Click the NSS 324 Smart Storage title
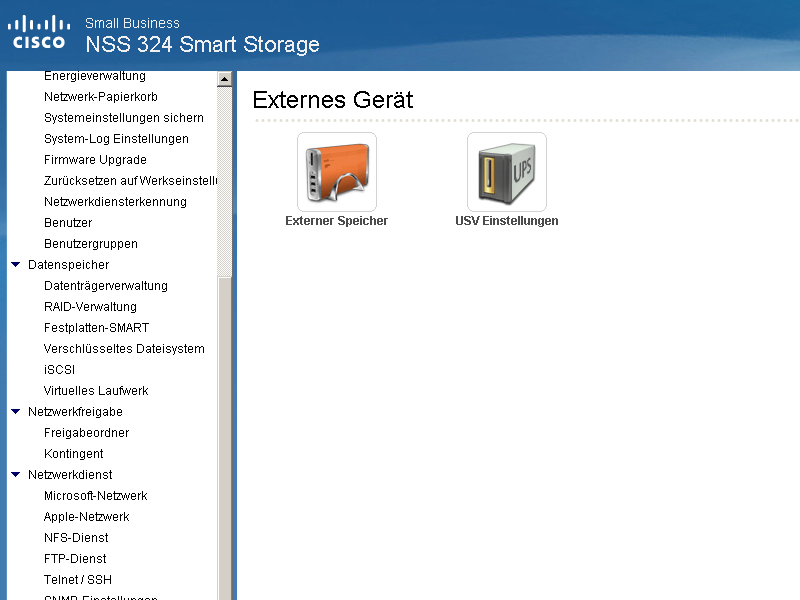 coord(202,44)
